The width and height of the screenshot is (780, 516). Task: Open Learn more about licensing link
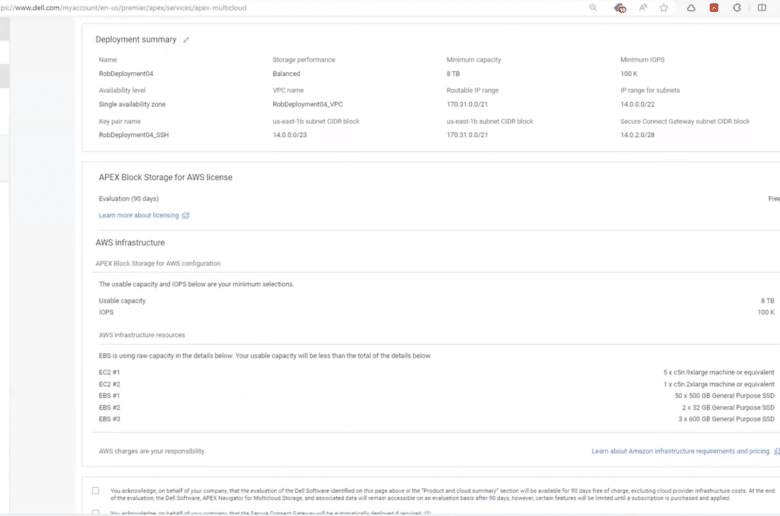click(139, 215)
